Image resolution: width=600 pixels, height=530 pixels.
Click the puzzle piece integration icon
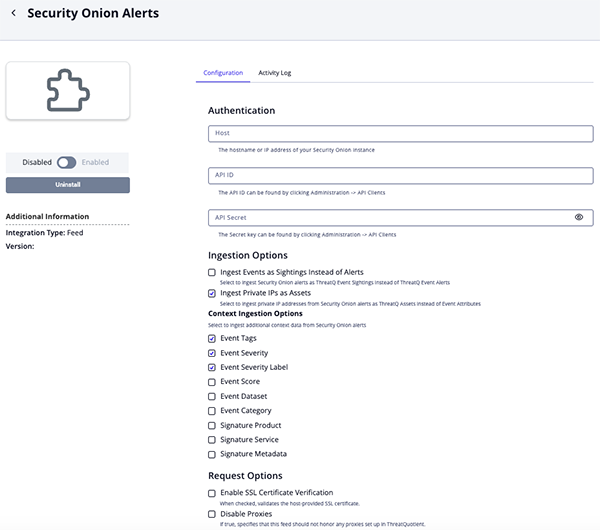point(68,90)
